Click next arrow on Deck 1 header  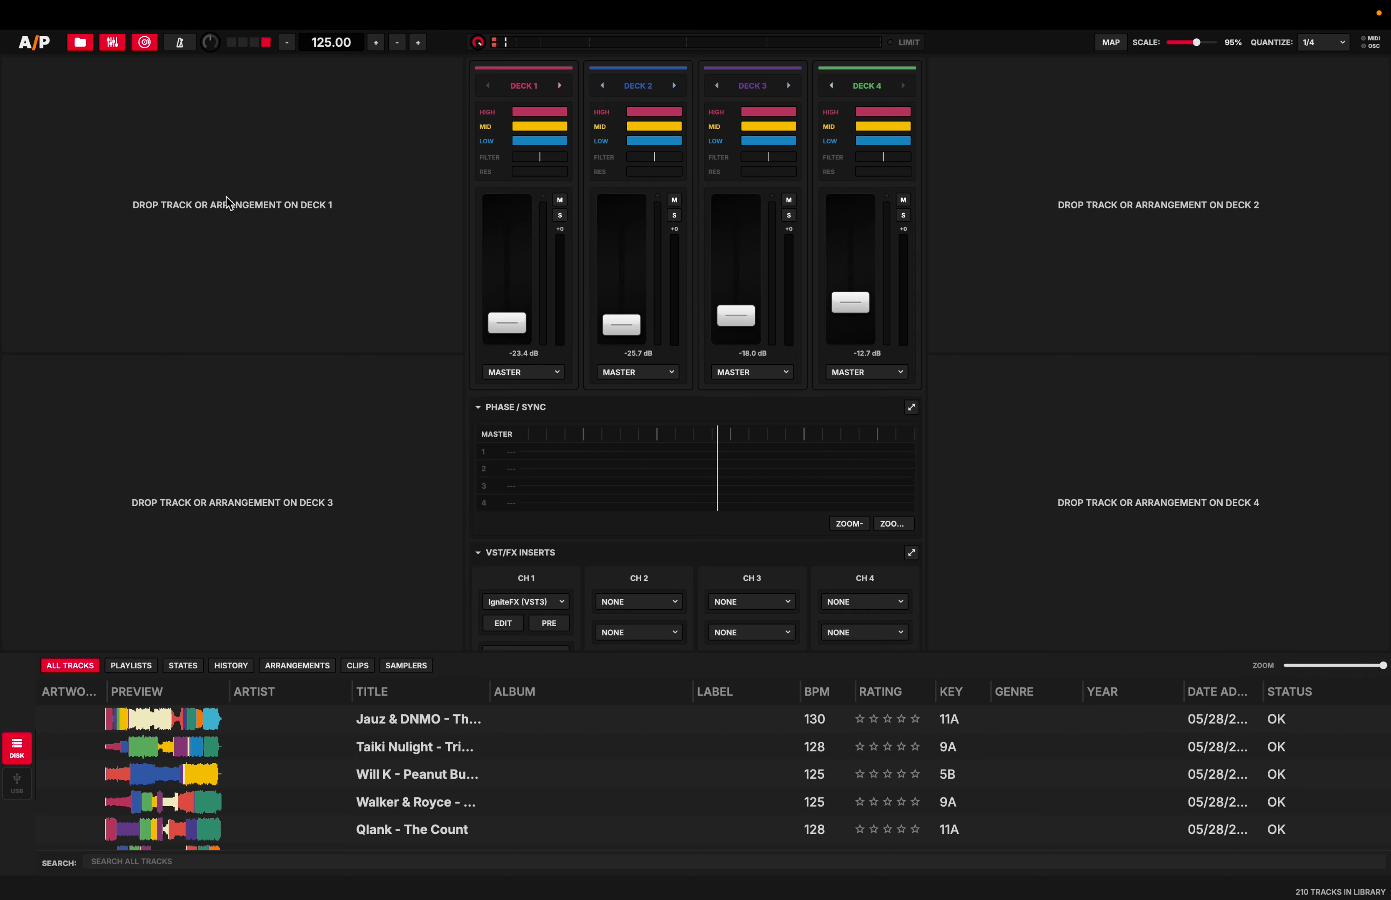(559, 86)
